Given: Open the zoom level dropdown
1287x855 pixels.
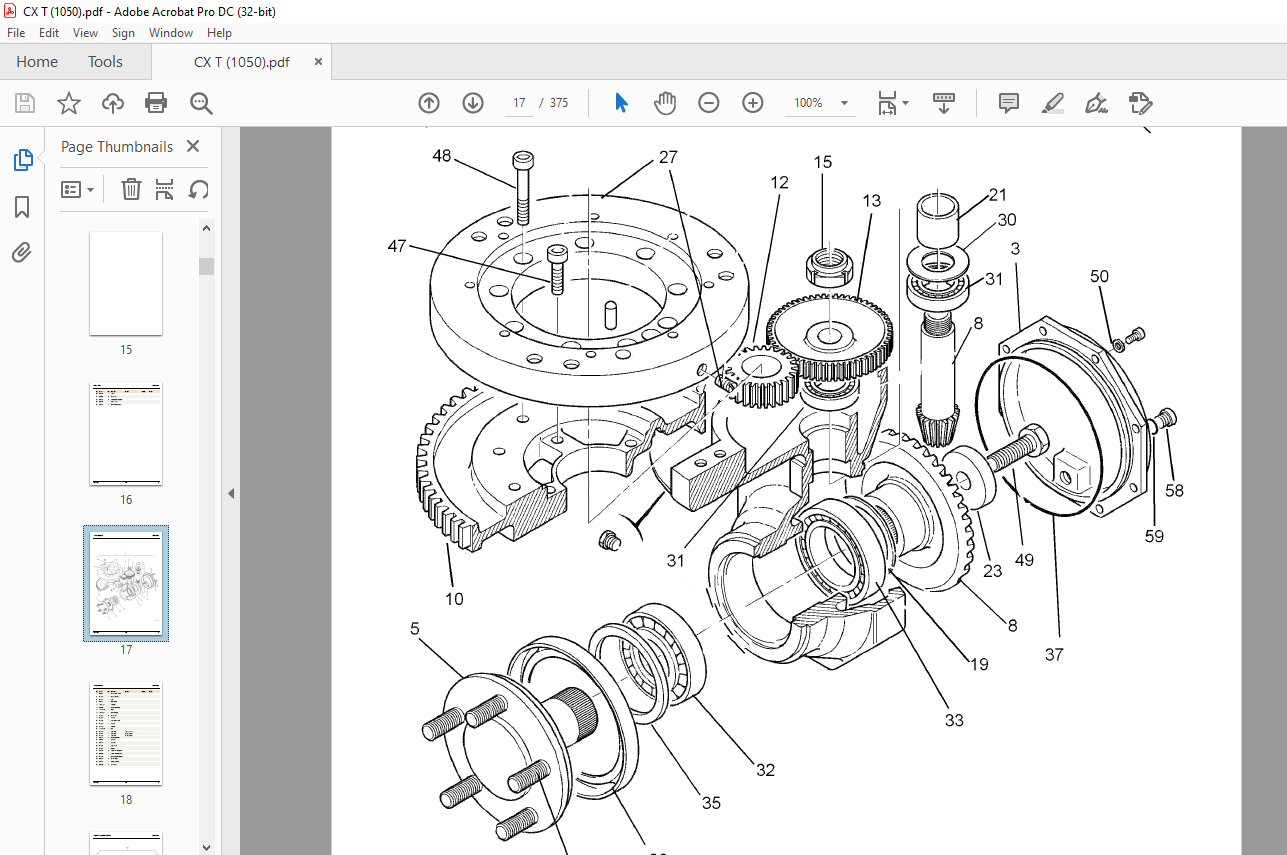Looking at the screenshot, I should (x=844, y=103).
